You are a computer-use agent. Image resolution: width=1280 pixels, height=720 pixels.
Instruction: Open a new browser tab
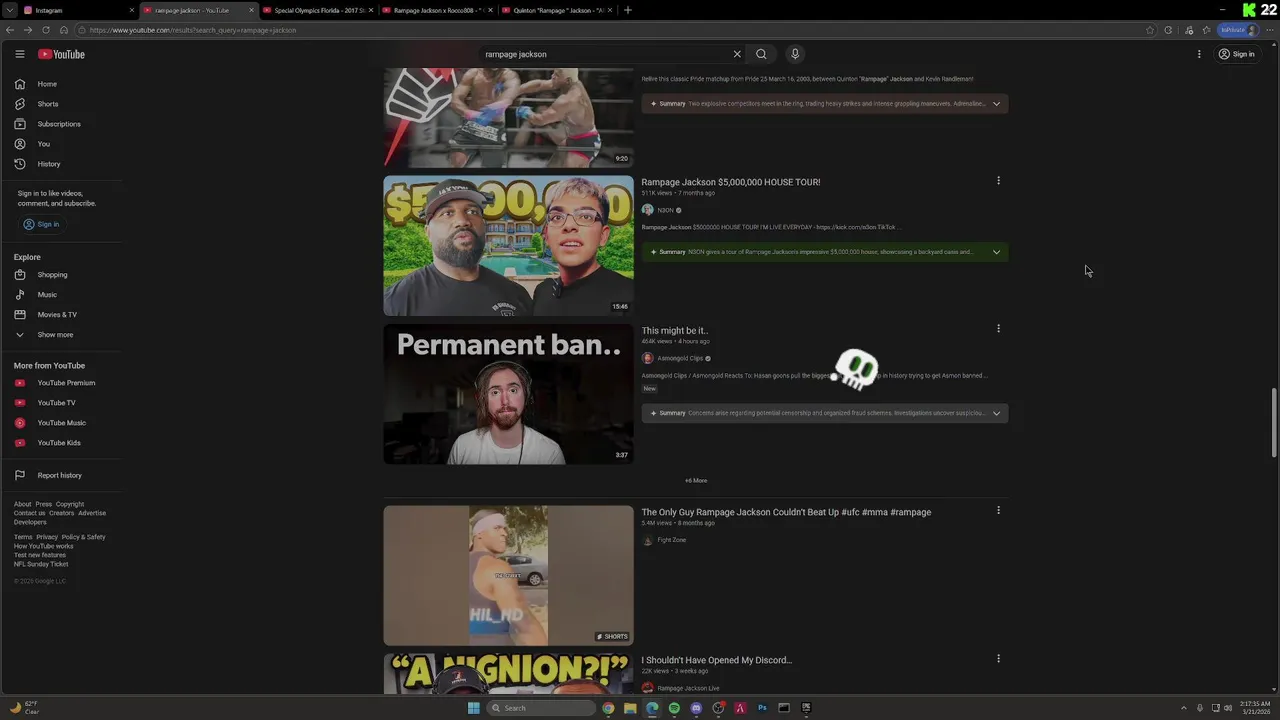click(x=628, y=10)
